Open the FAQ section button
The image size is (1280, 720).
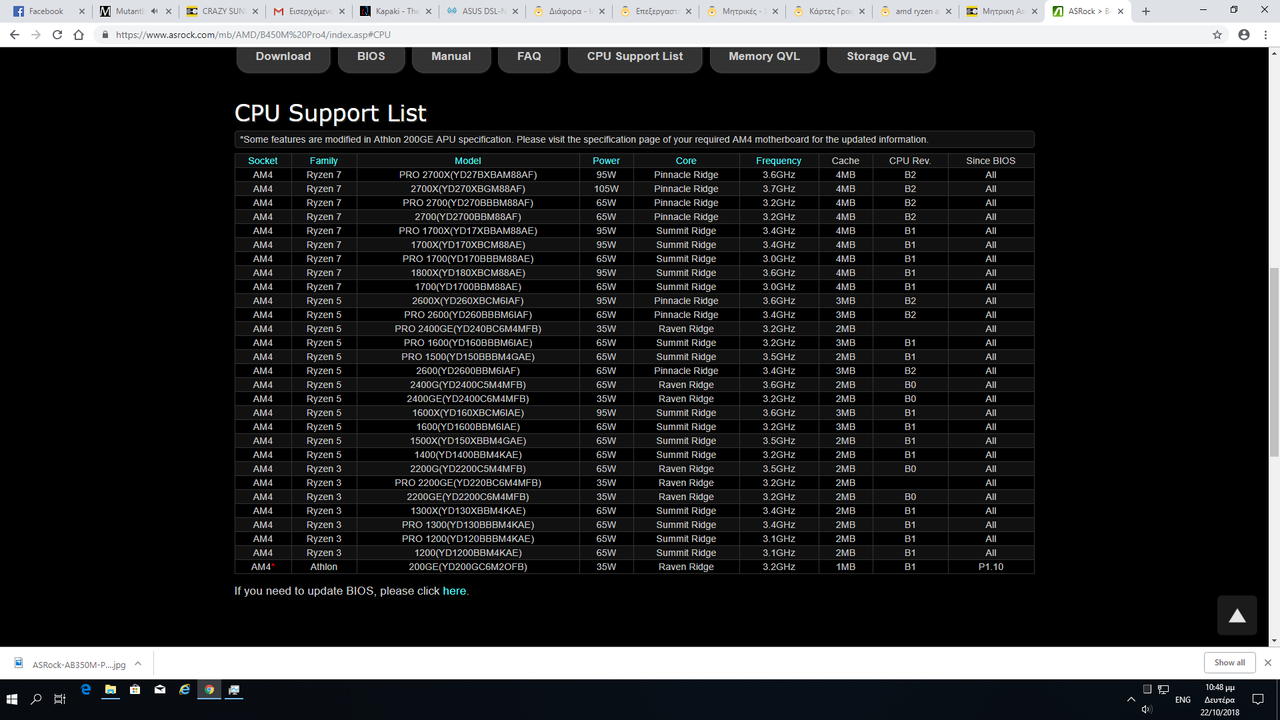(529, 57)
